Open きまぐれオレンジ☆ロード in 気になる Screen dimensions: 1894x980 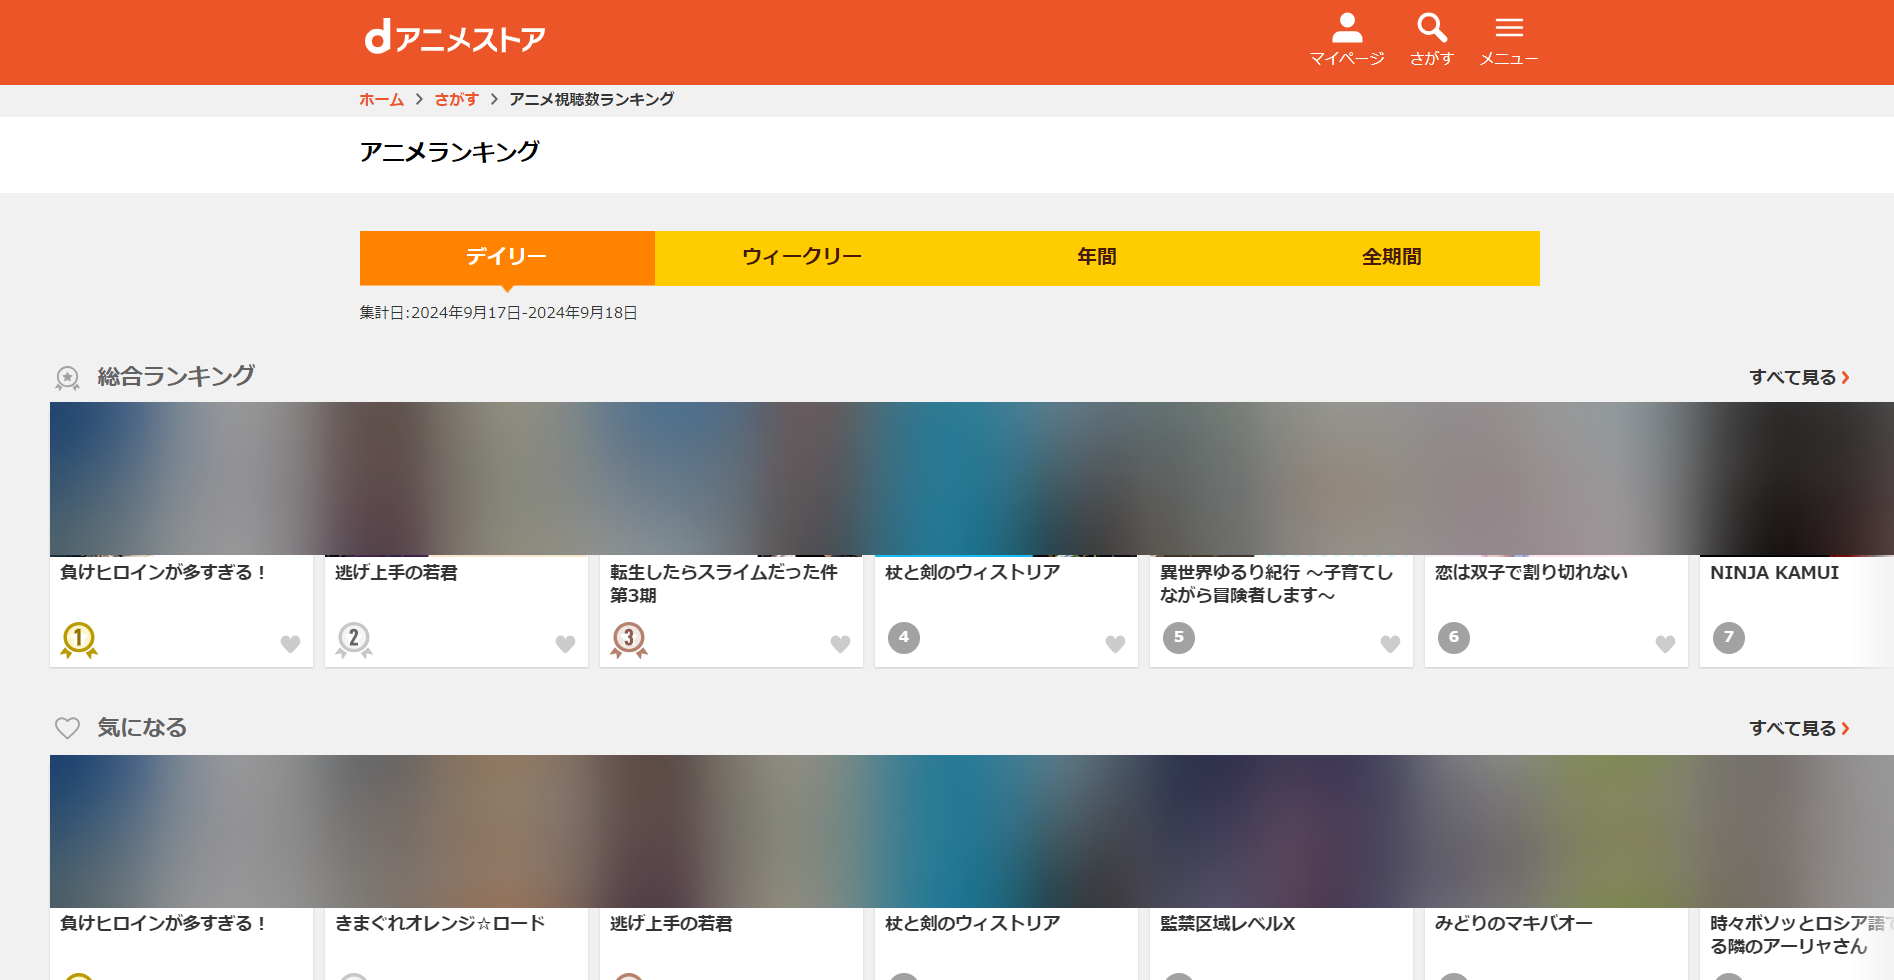click(440, 923)
